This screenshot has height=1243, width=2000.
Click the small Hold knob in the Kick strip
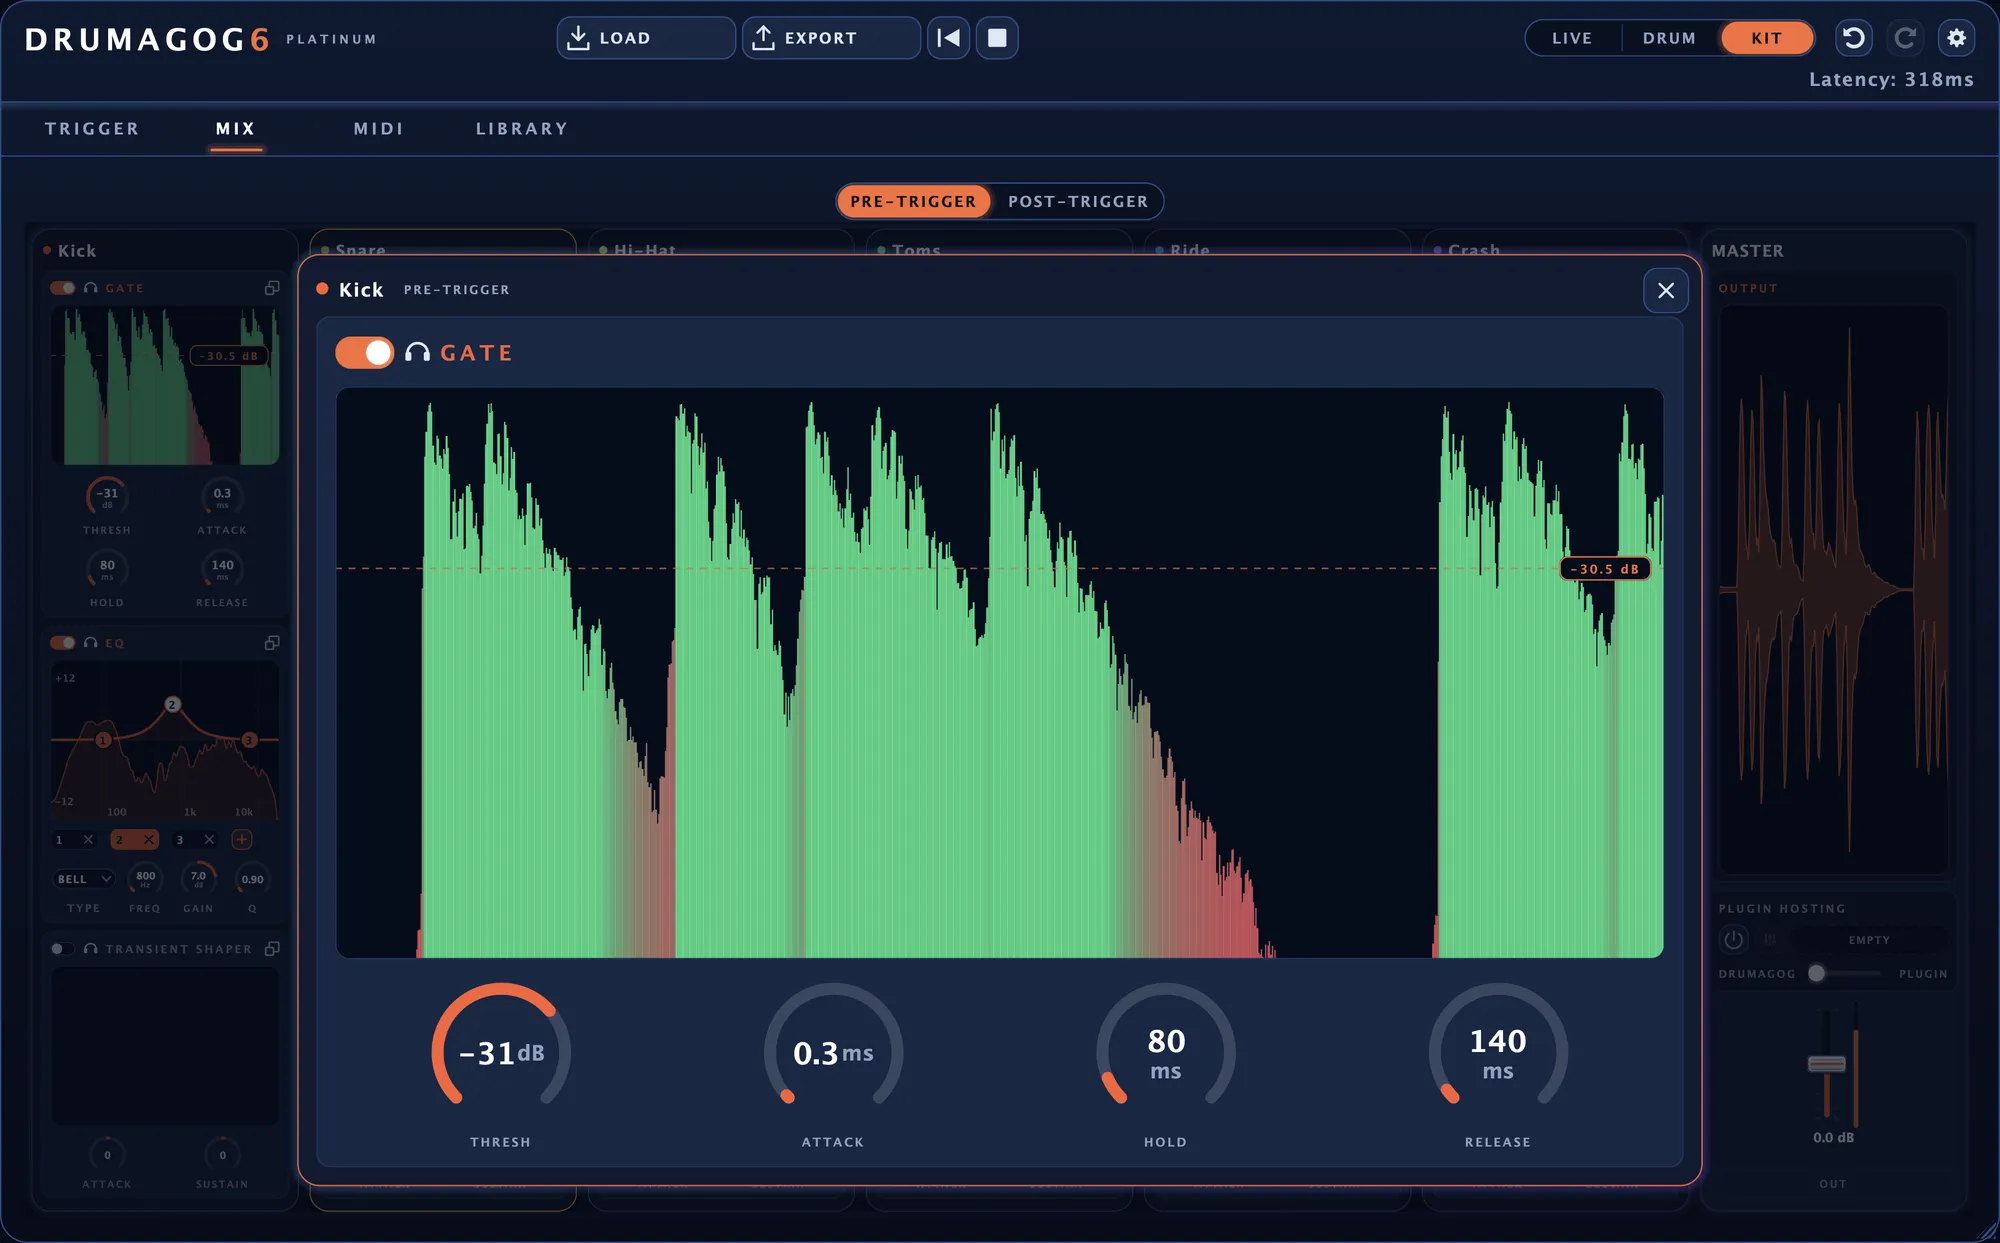coord(108,568)
